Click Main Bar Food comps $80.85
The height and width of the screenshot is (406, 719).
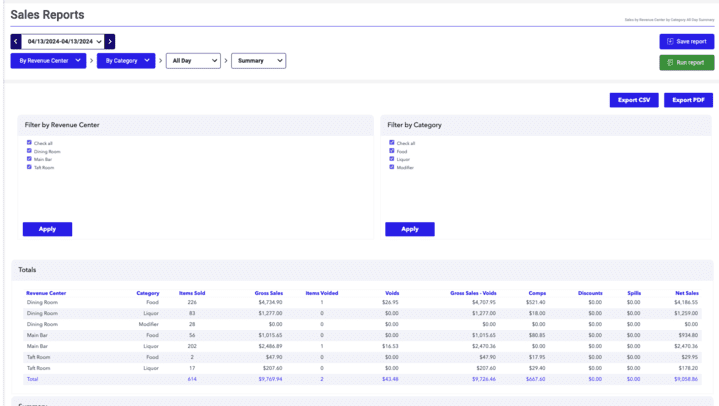click(537, 335)
